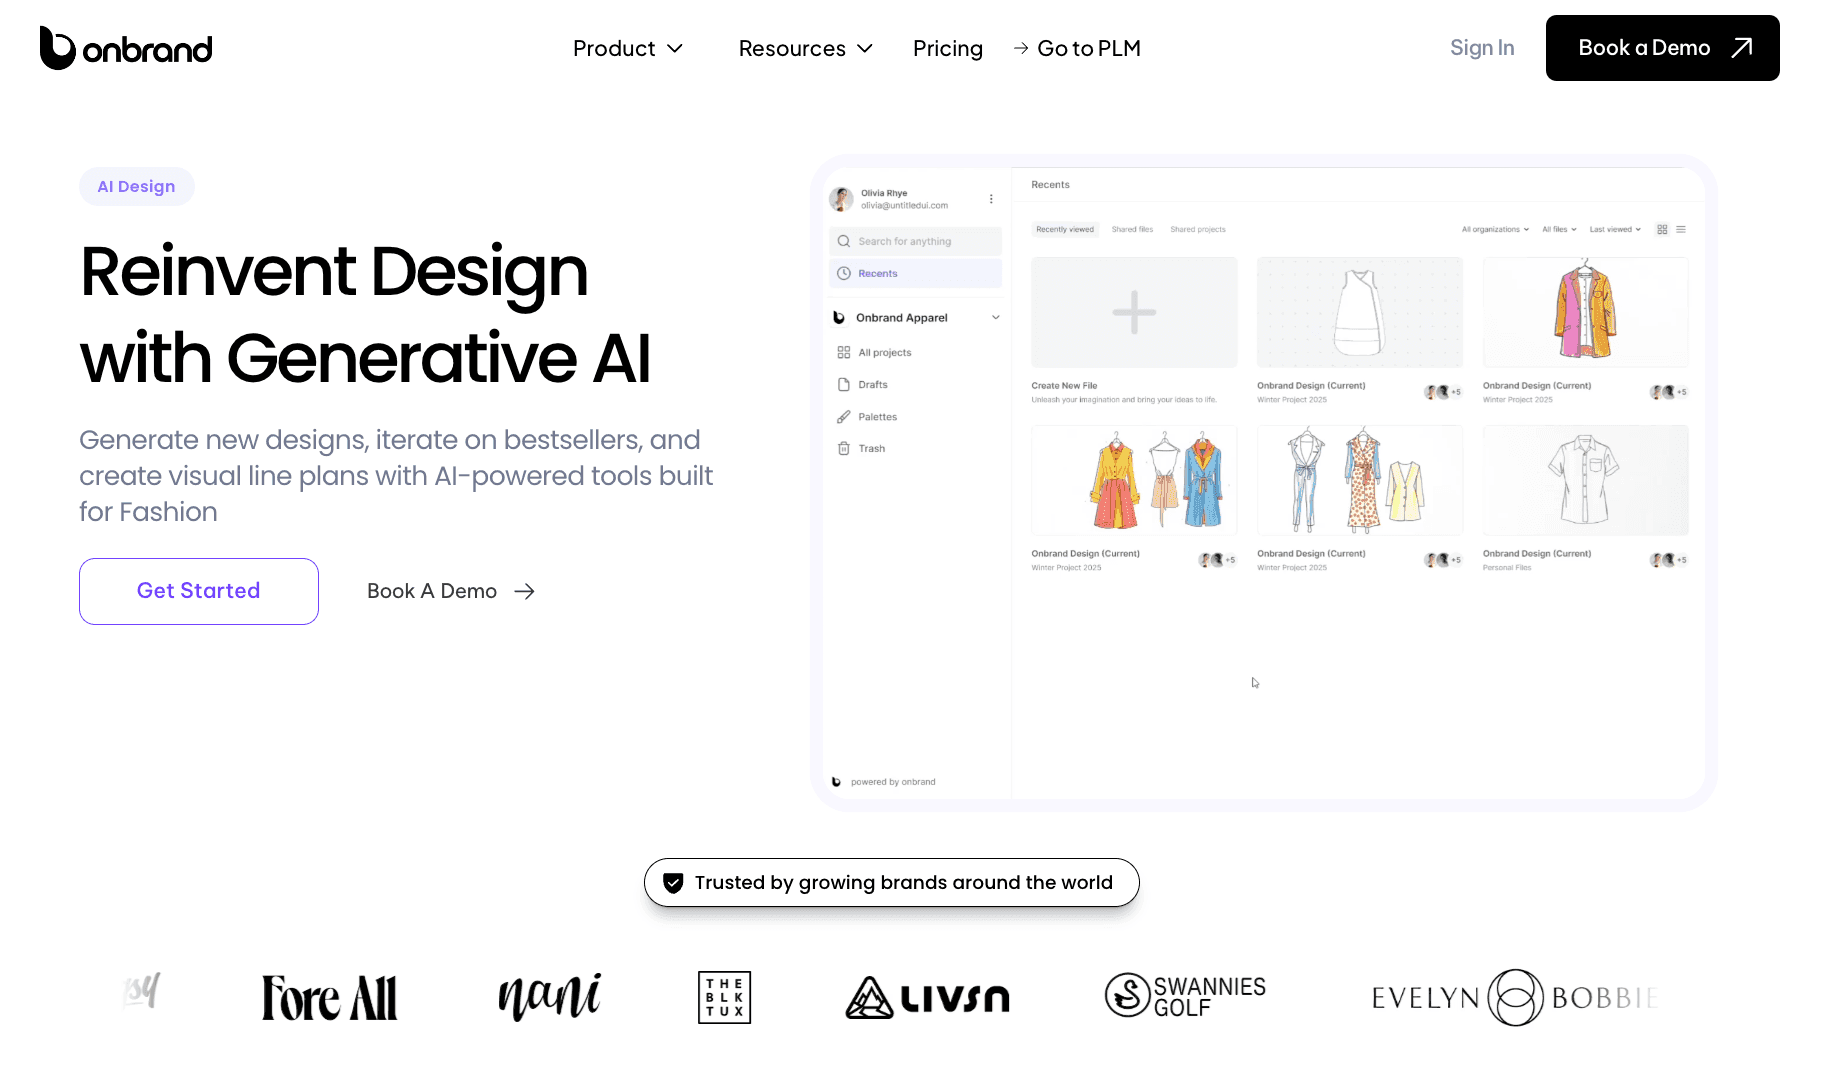Open the Product dropdown menu

click(628, 48)
